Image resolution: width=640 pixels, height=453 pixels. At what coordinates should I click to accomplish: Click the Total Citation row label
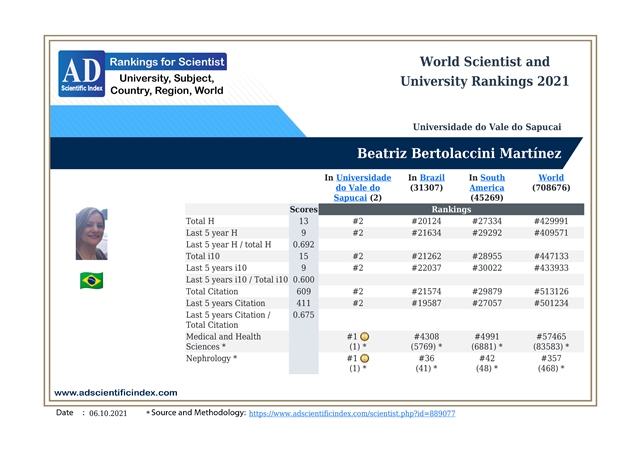click(212, 291)
